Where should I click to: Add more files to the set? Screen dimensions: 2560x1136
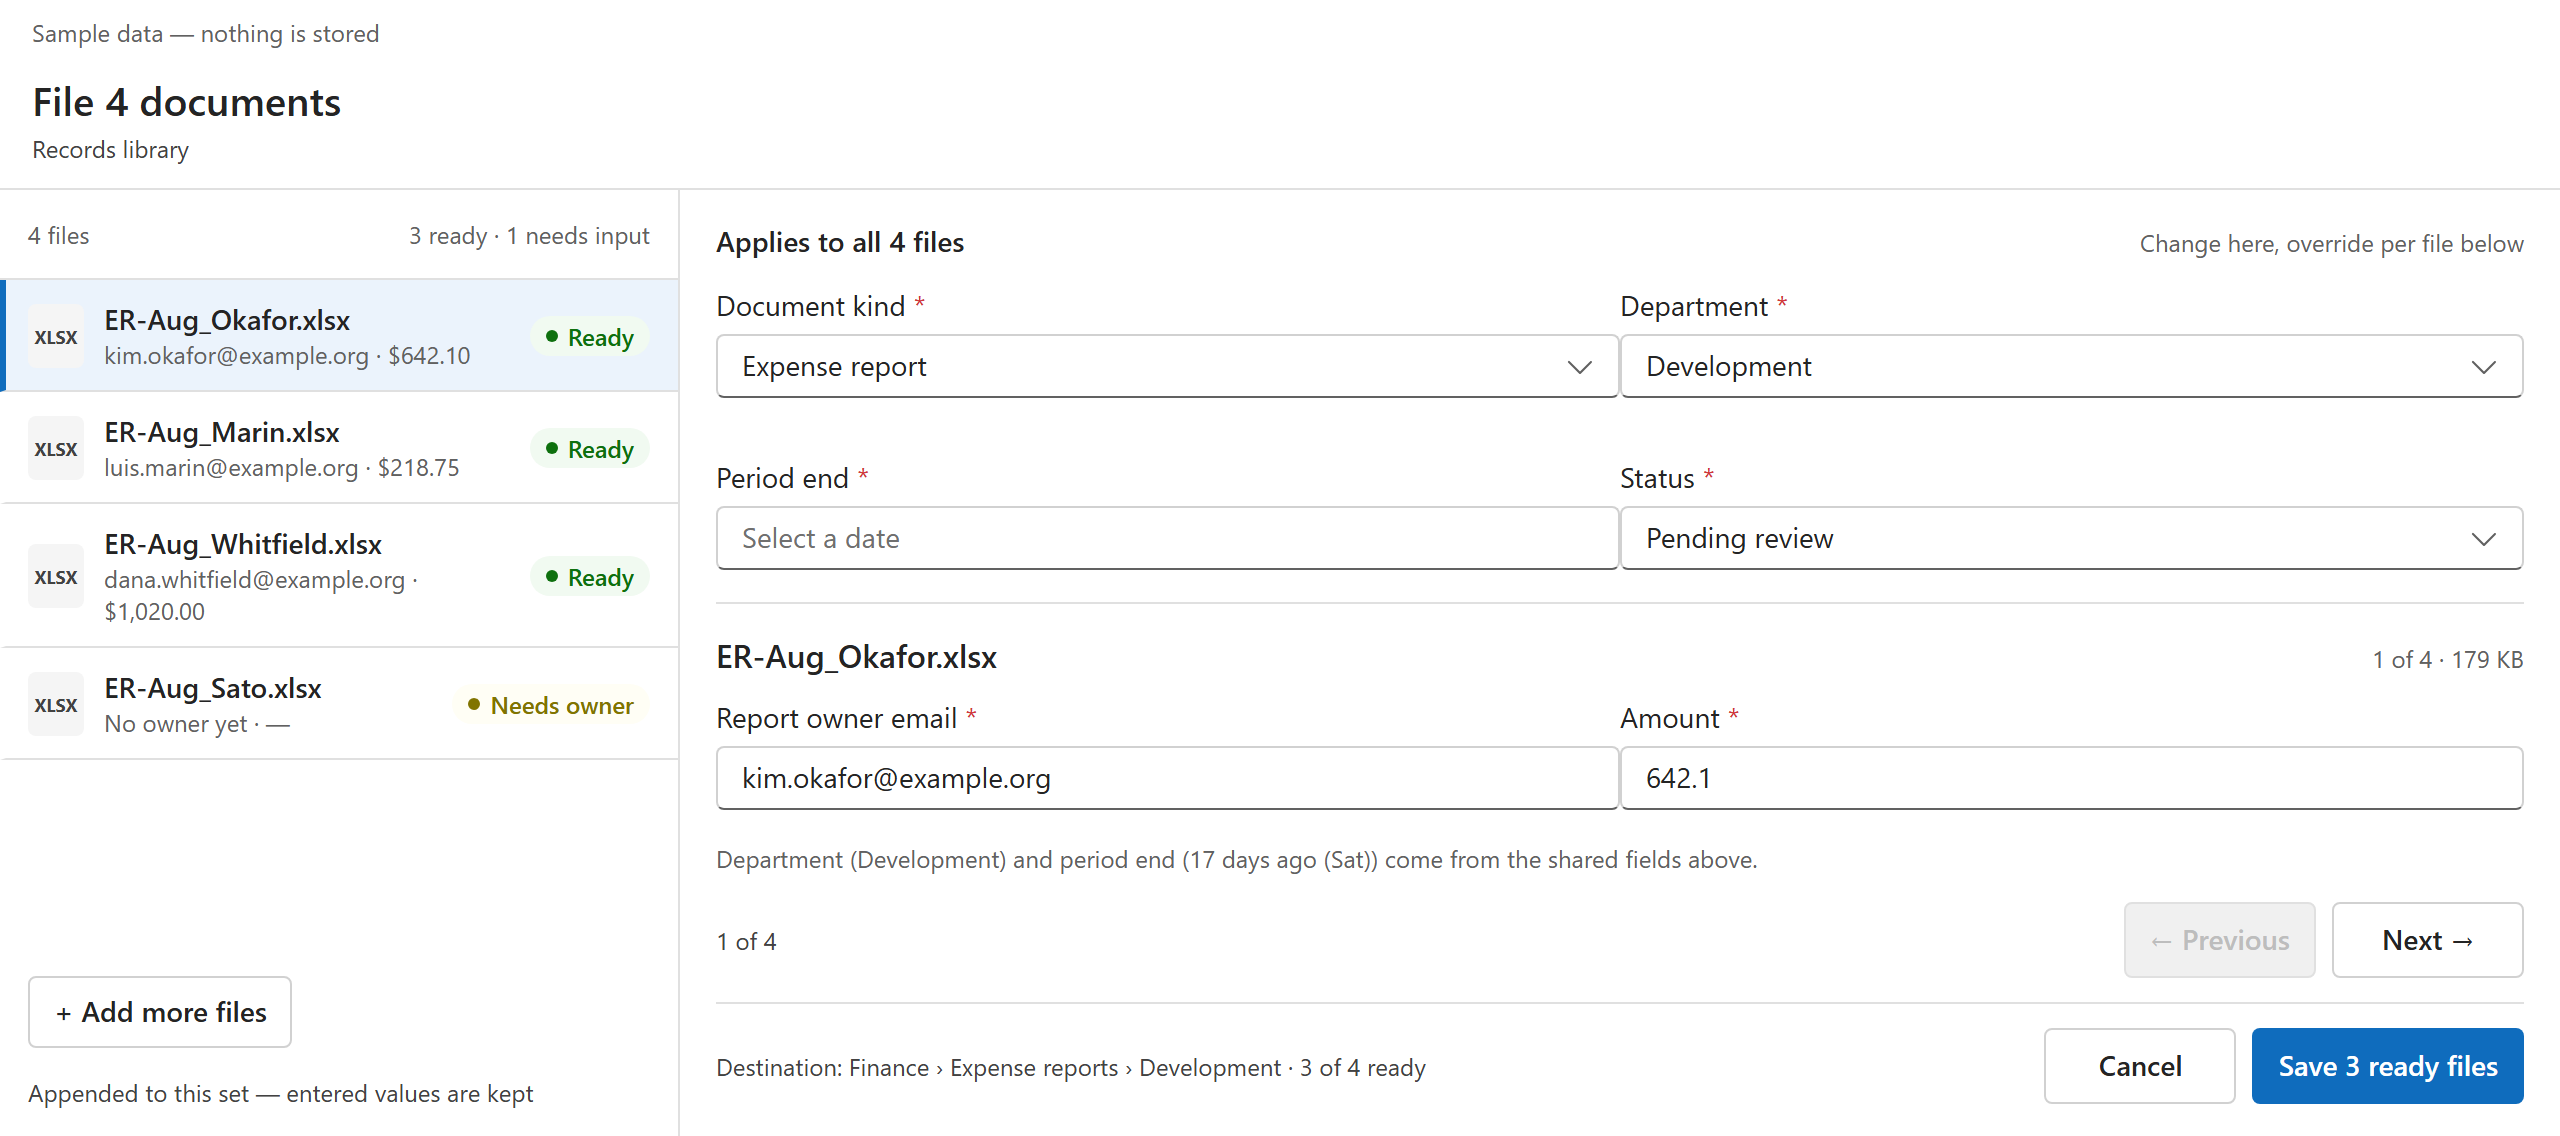click(x=160, y=1012)
